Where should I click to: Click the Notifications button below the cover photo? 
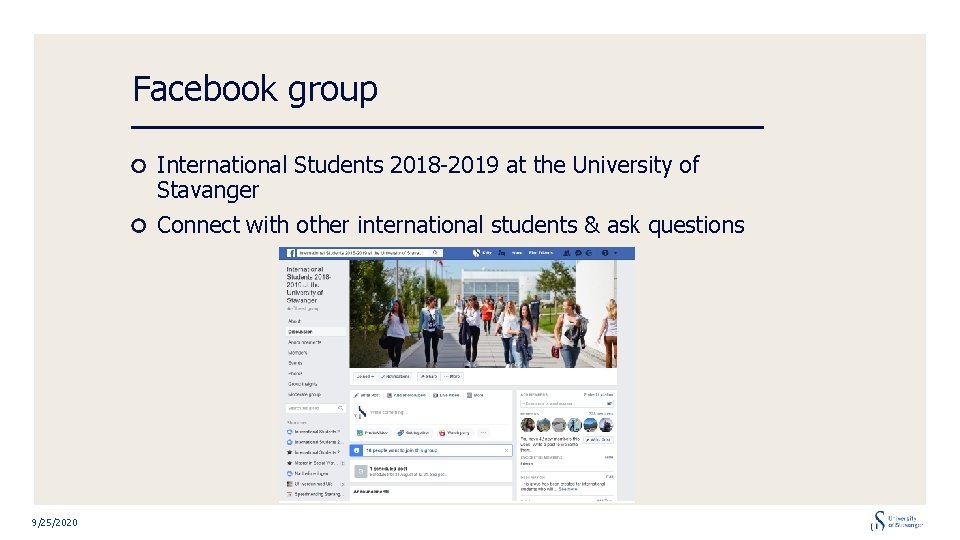point(396,377)
